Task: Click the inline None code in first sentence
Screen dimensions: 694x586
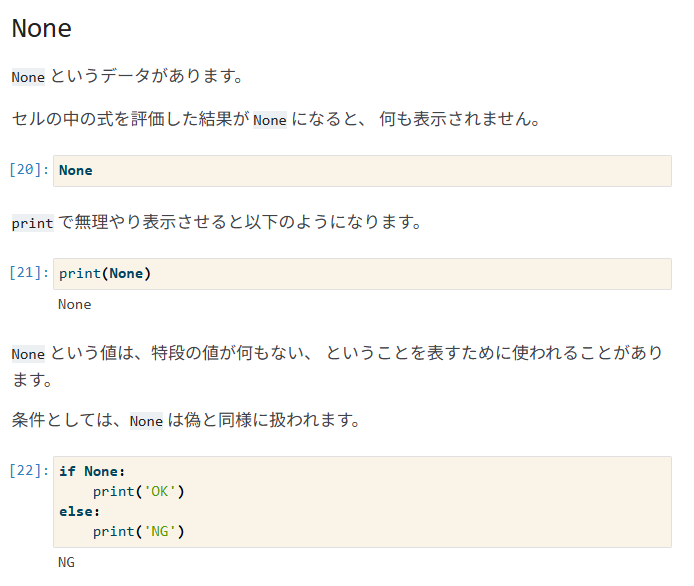Action: click(28, 77)
